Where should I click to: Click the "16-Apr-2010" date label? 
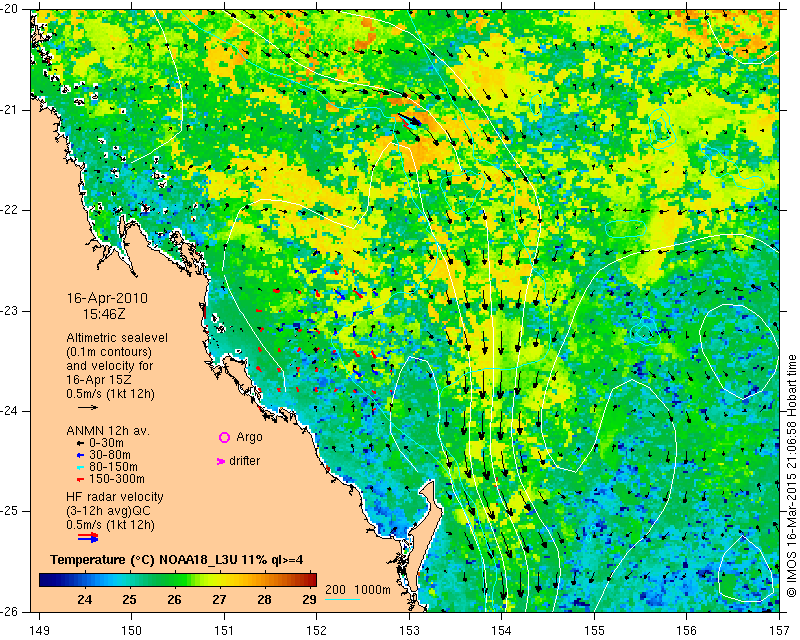(x=107, y=298)
